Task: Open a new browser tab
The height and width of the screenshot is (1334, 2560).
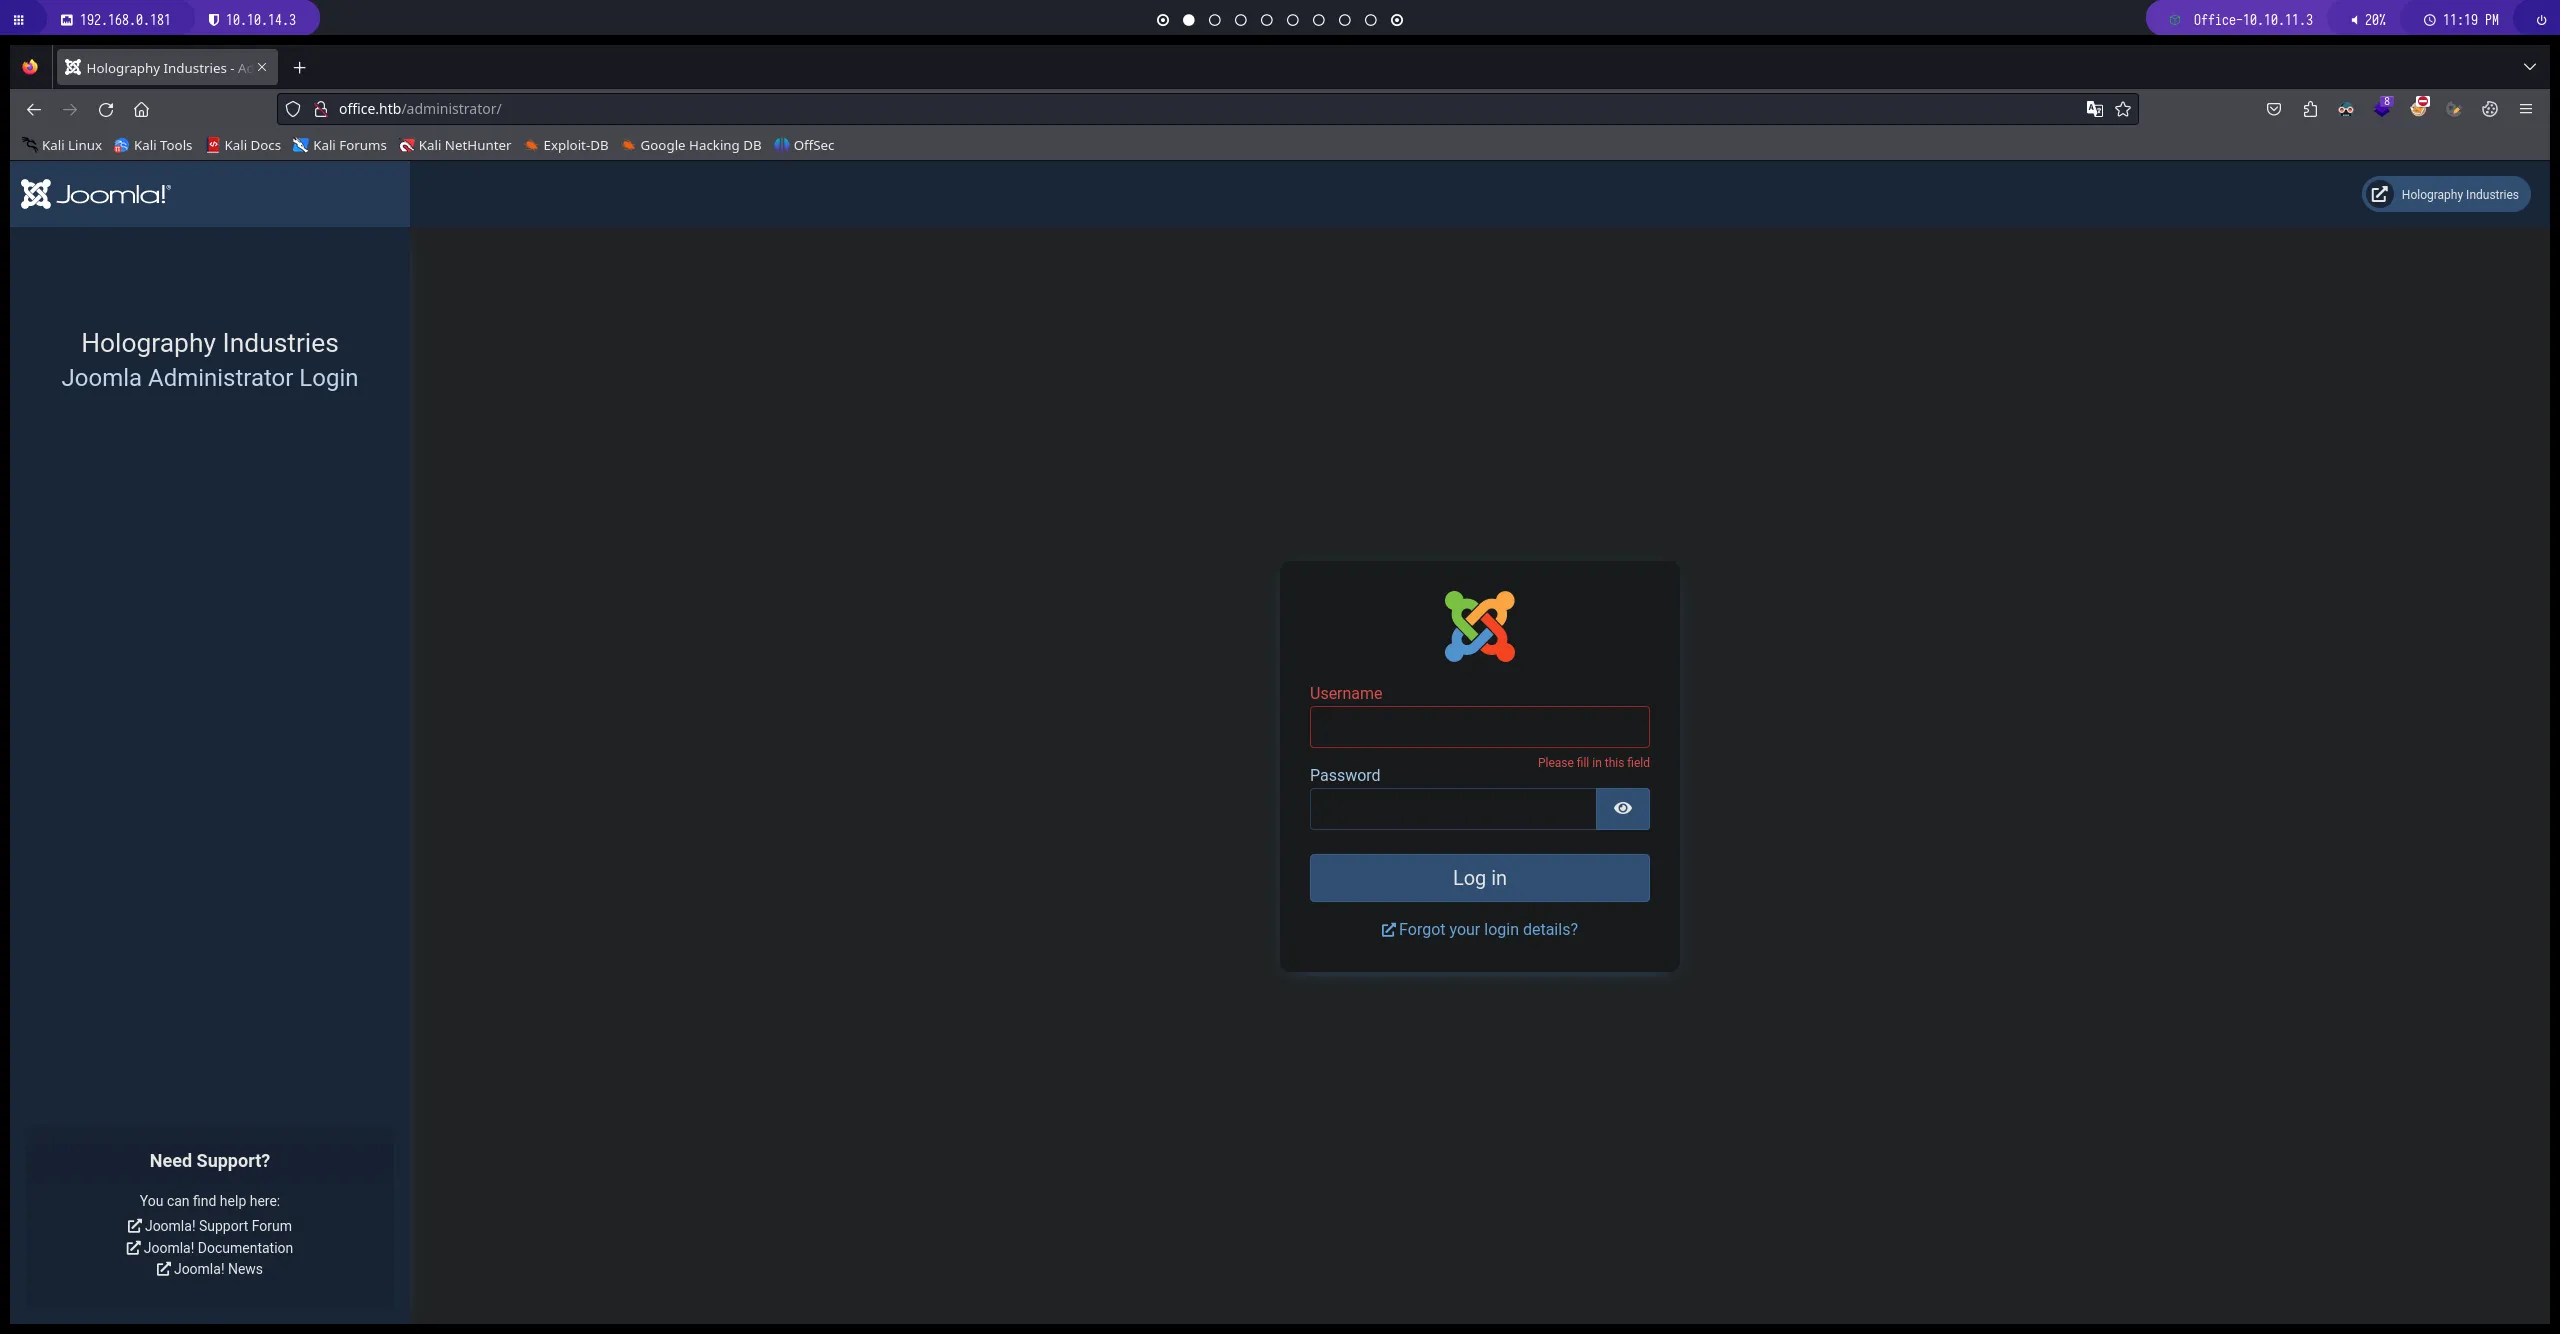Action: pyautogui.click(x=299, y=67)
